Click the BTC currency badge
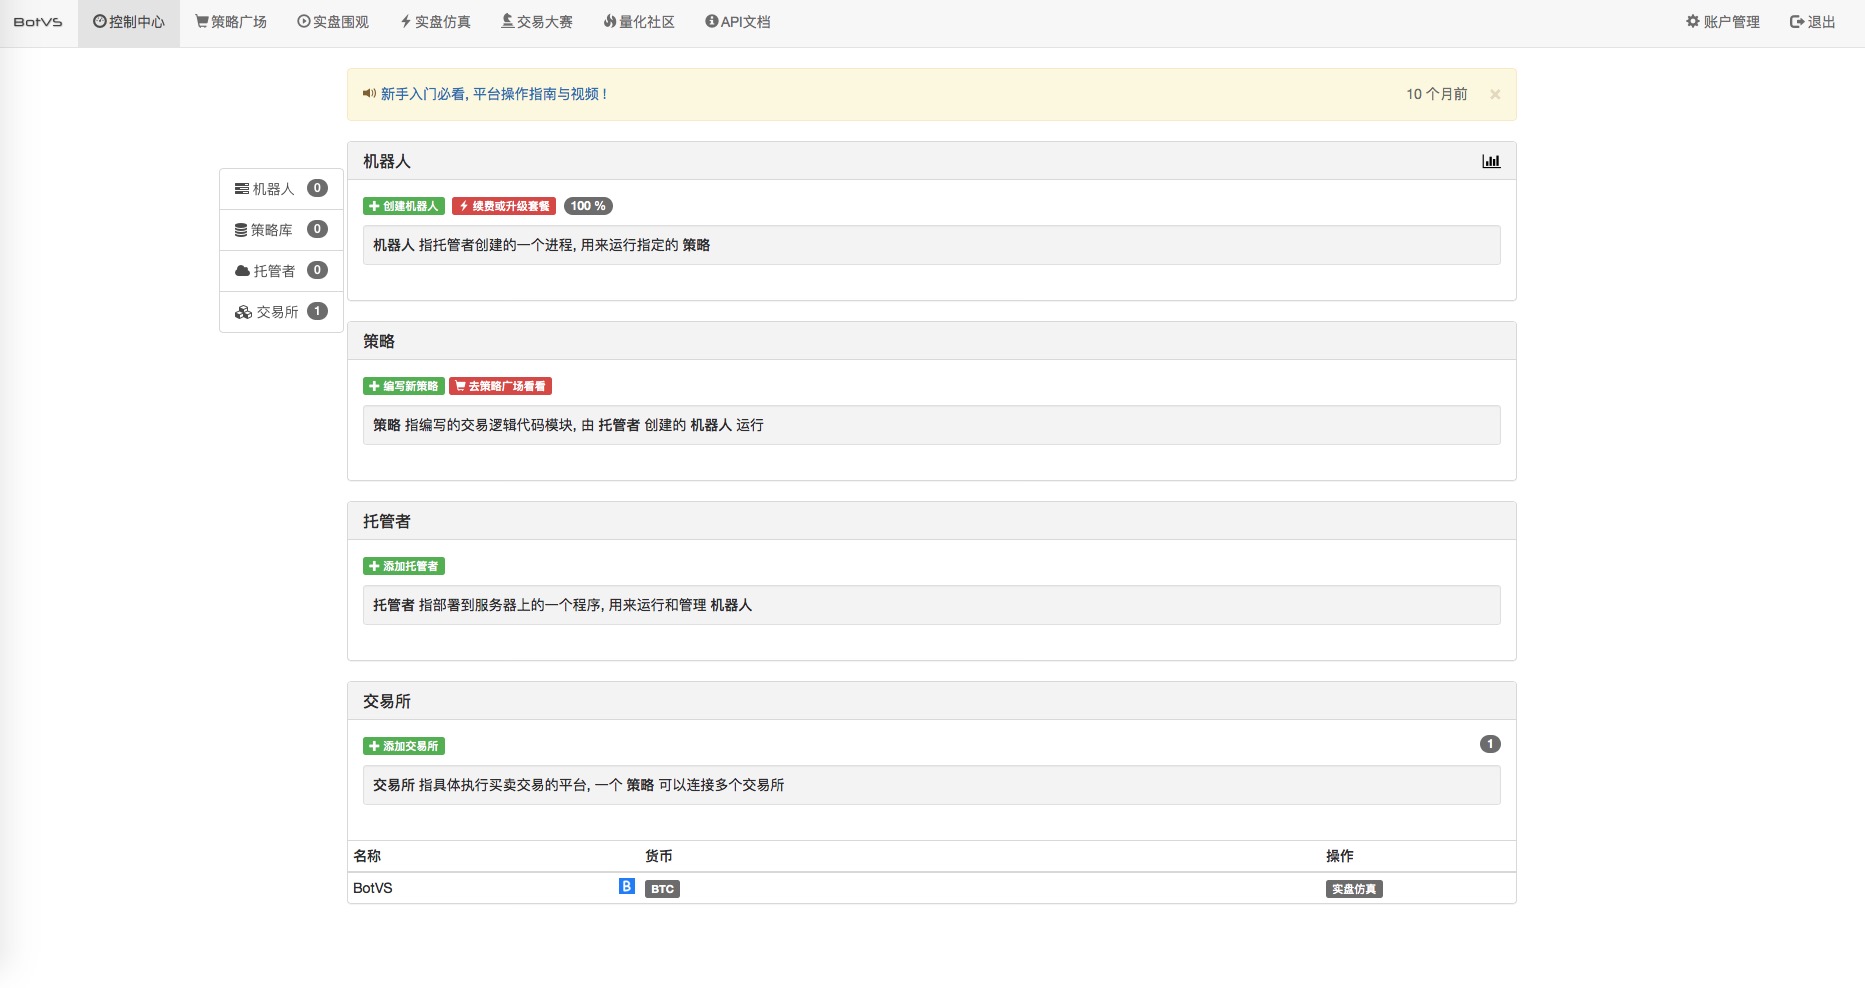 (x=662, y=889)
